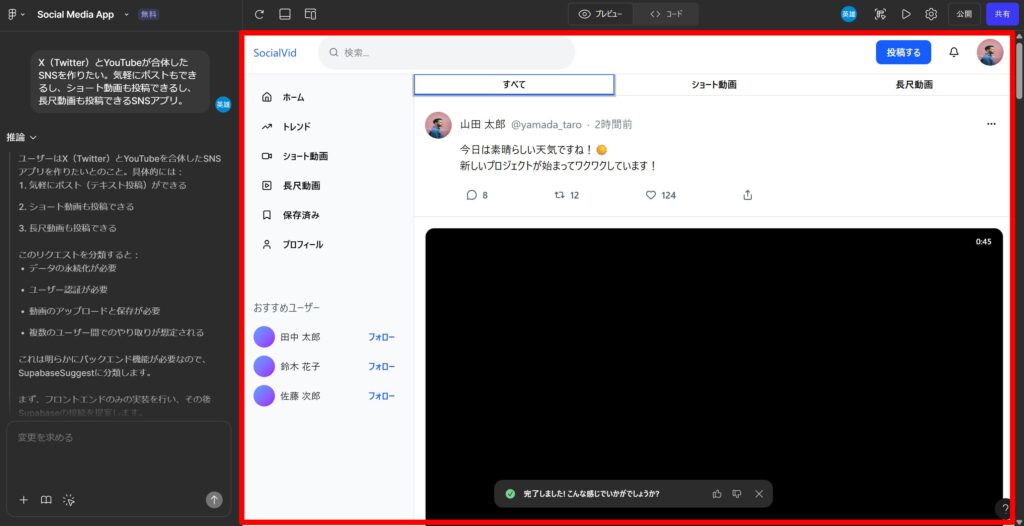Switch to コード view
This screenshot has width=1024, height=526.
(x=666, y=14)
